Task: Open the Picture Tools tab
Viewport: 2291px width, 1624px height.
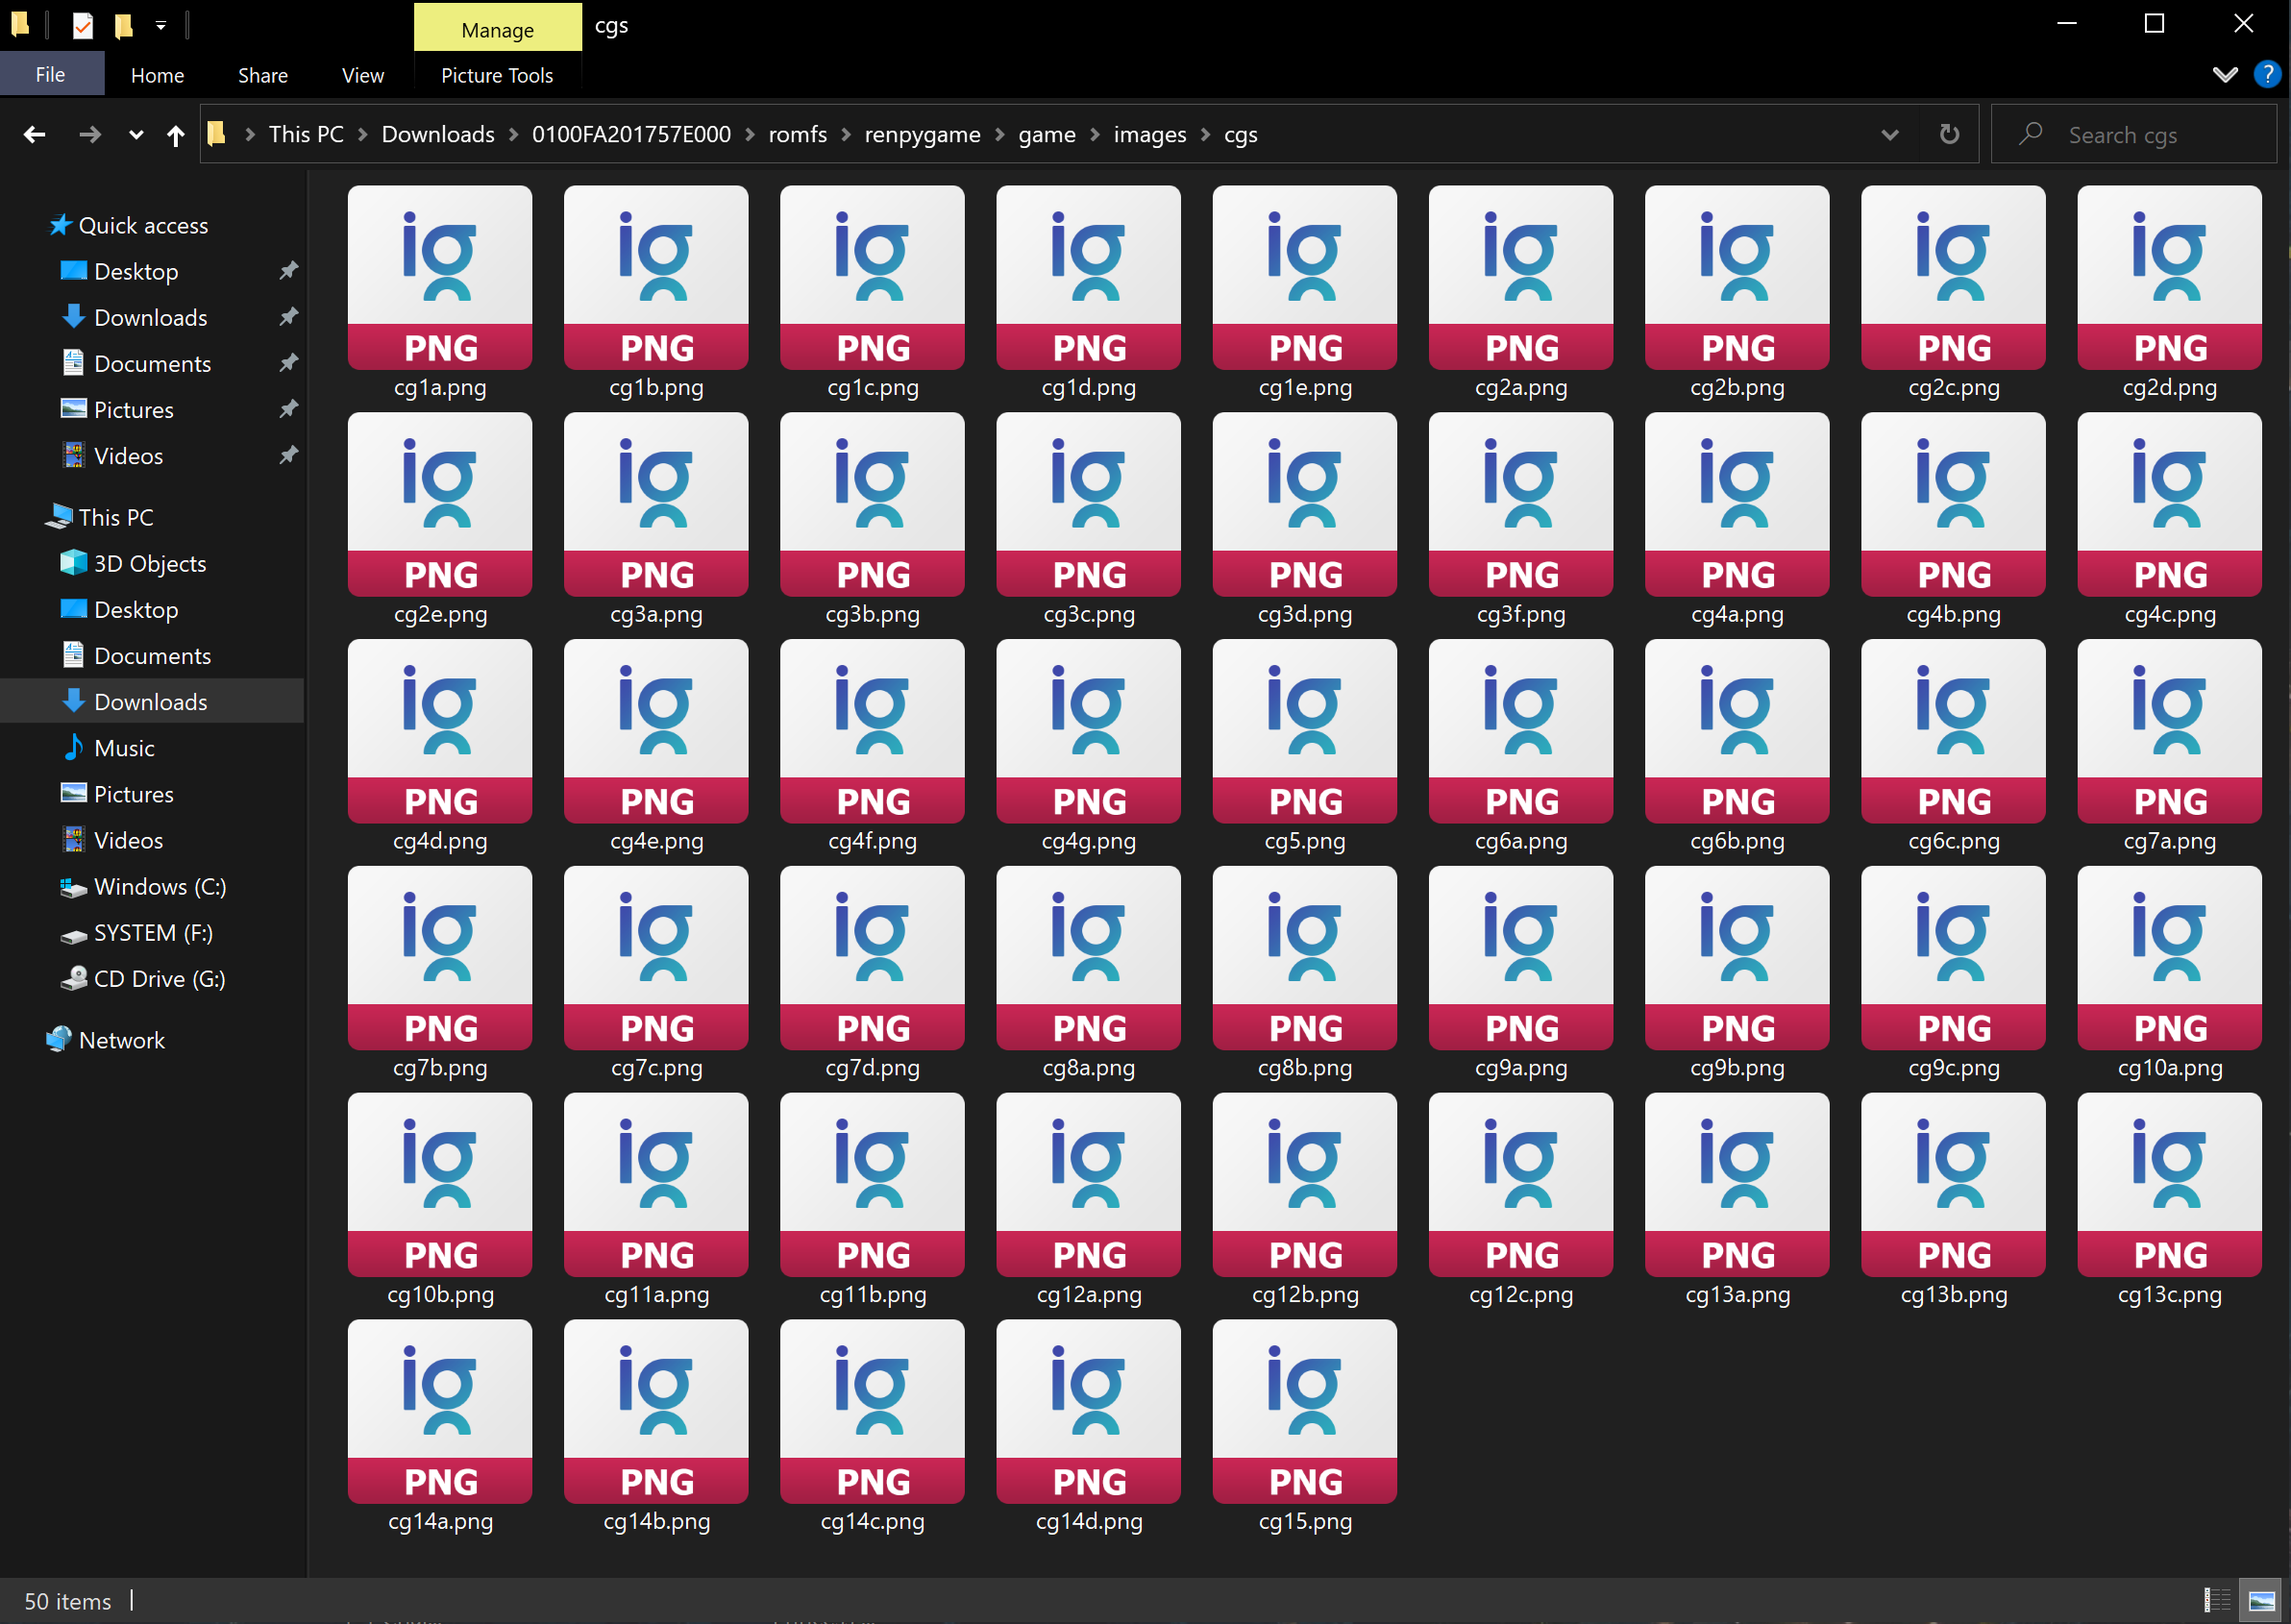Action: coord(497,75)
